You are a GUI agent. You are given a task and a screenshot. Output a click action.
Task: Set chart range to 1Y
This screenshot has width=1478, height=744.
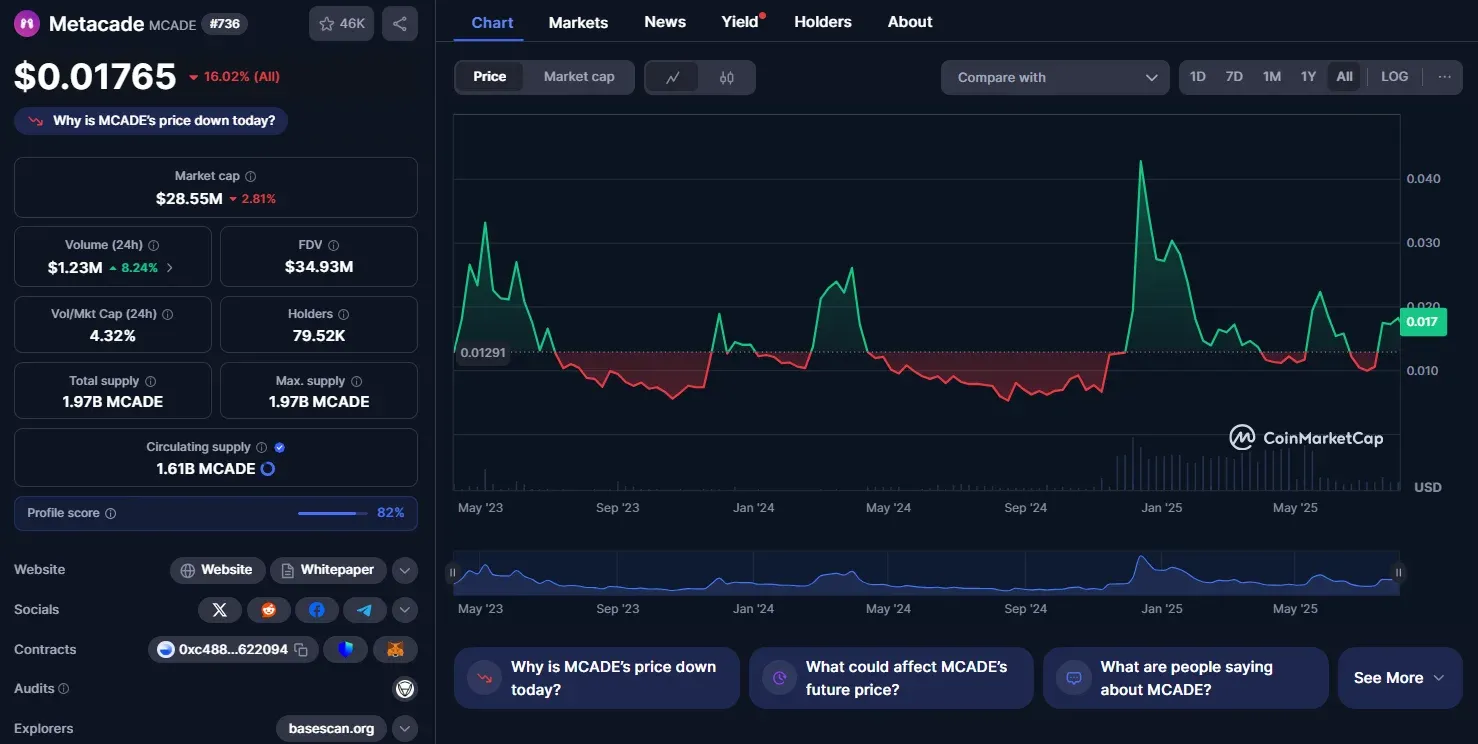click(x=1308, y=77)
